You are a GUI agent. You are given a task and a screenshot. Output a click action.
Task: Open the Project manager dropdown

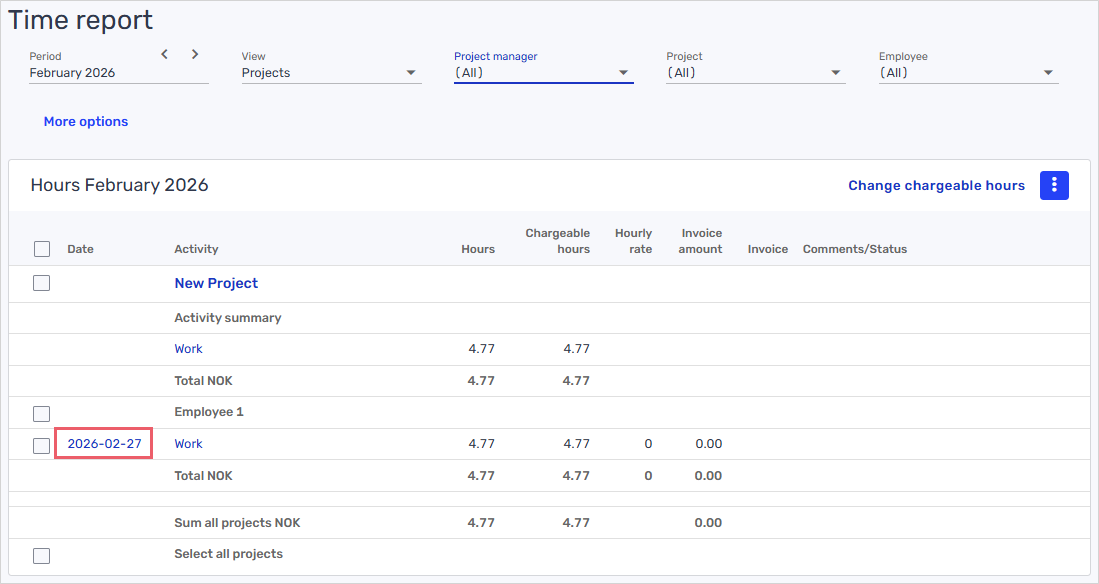point(543,73)
